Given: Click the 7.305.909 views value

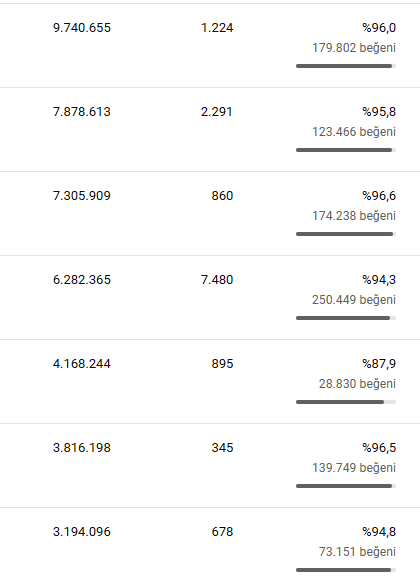Looking at the screenshot, I should [82, 196].
